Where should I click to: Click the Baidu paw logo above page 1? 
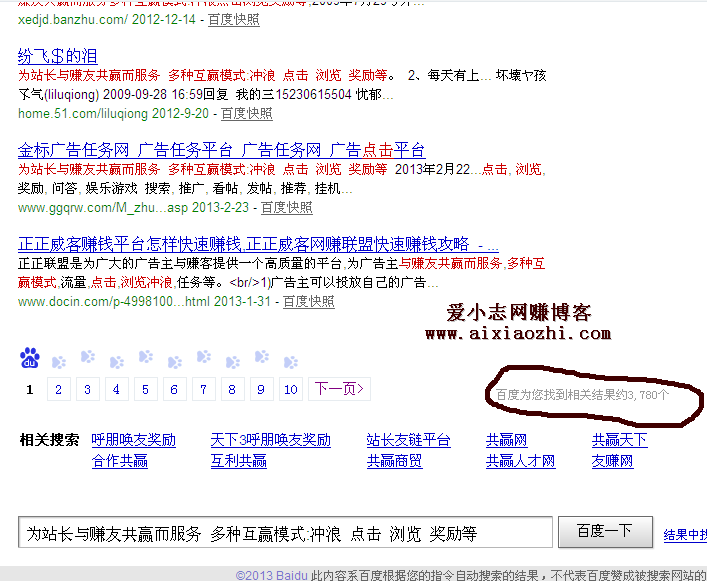coord(30,358)
